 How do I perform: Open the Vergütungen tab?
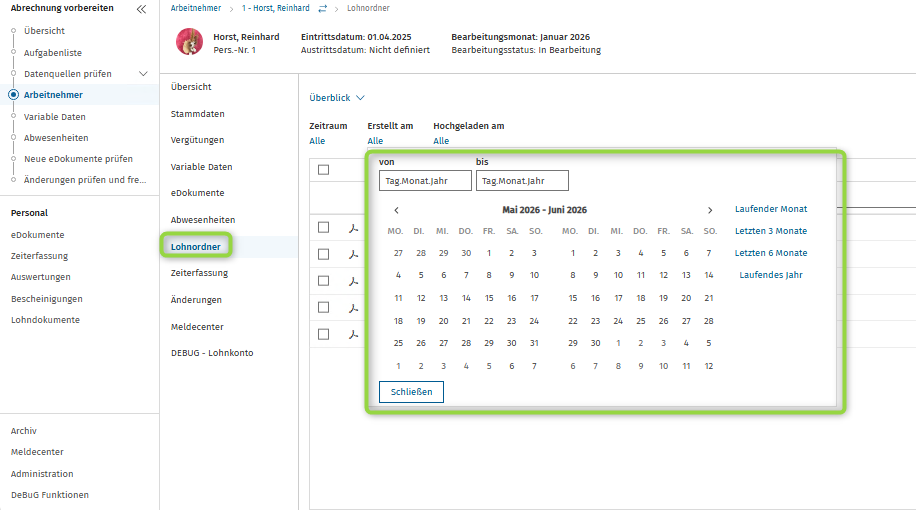(197, 140)
